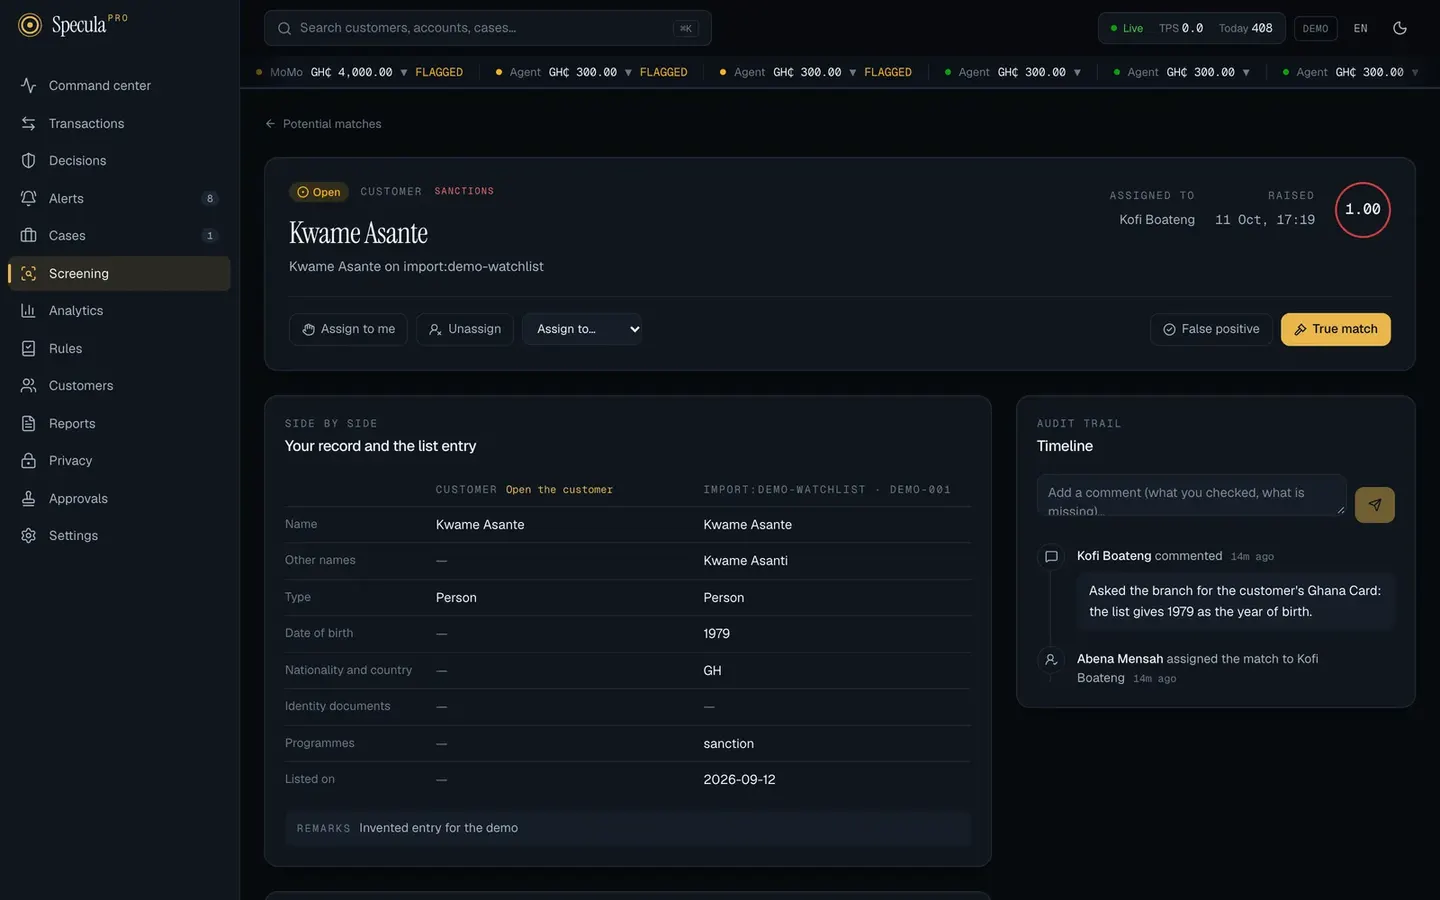The width and height of the screenshot is (1440, 900).
Task: Expand the Assign to… dropdown
Action: pyautogui.click(x=582, y=329)
